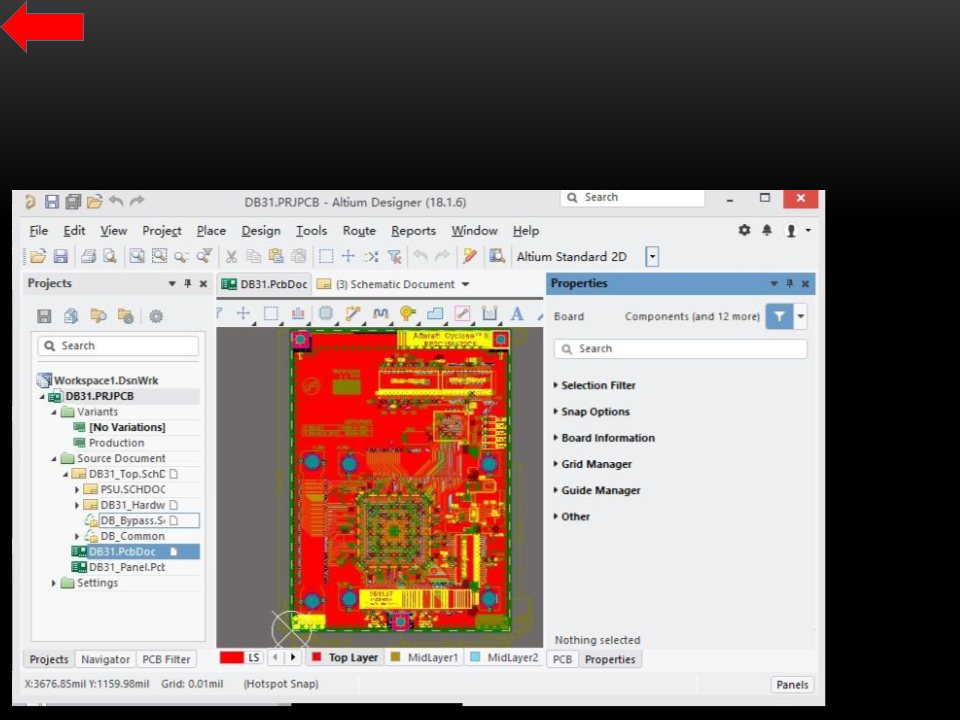Image resolution: width=961 pixels, height=721 pixels.
Task: Collapse the Variants folder
Action: coord(54,412)
